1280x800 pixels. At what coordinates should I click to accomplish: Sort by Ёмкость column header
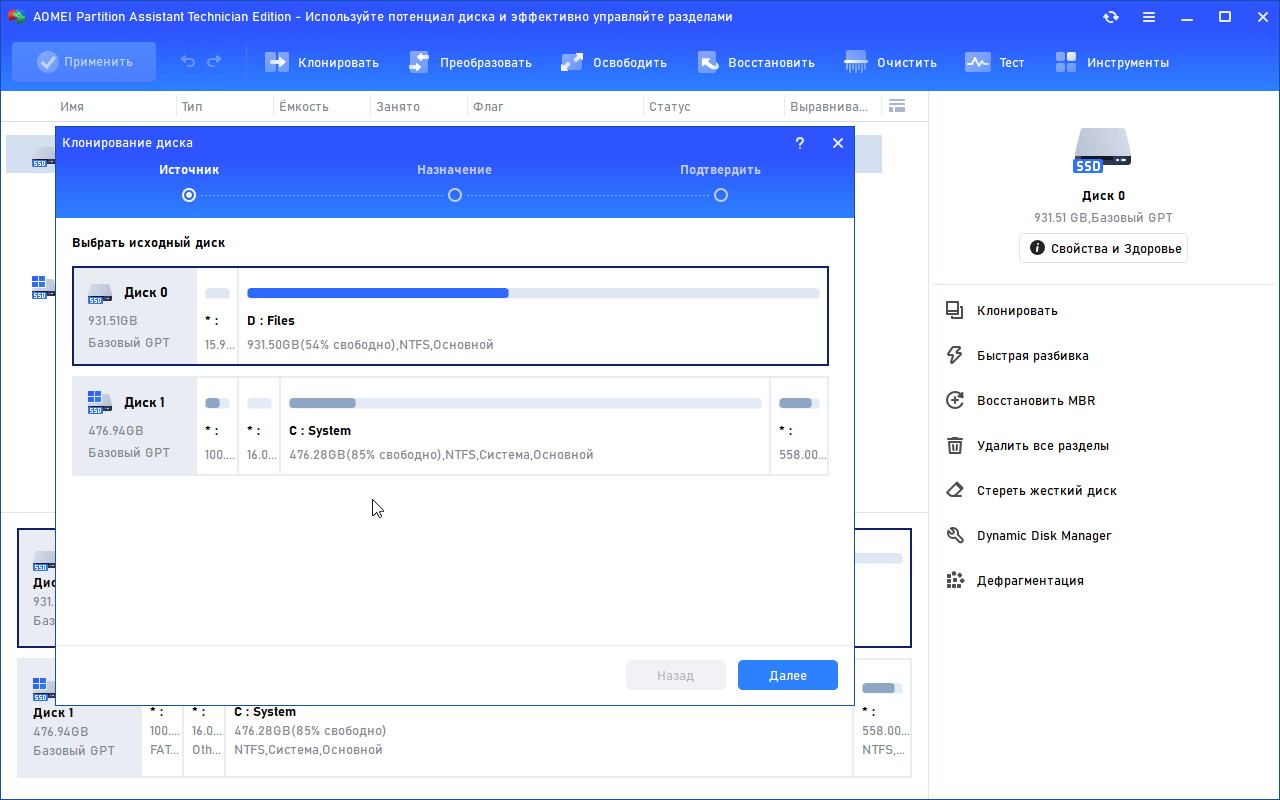pyautogui.click(x=303, y=106)
